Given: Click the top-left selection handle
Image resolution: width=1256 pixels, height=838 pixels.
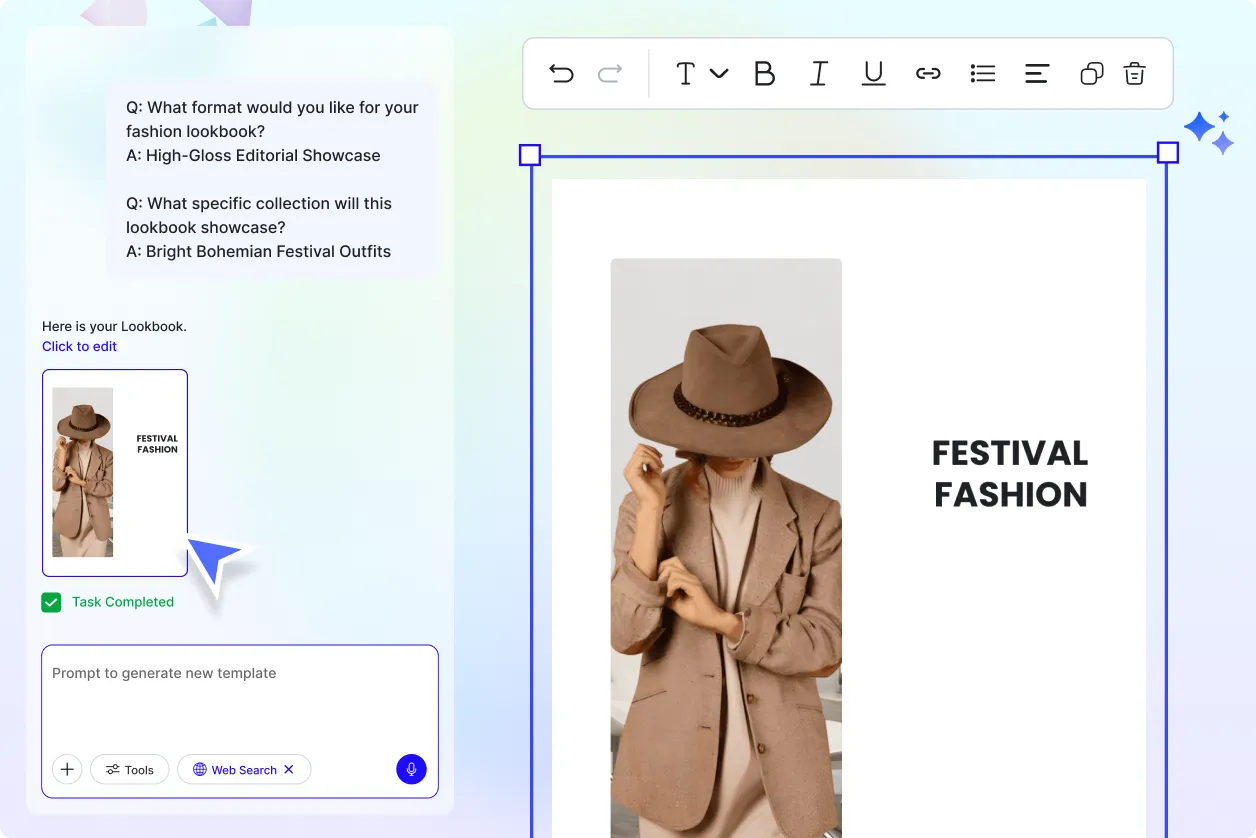Looking at the screenshot, I should coord(530,155).
